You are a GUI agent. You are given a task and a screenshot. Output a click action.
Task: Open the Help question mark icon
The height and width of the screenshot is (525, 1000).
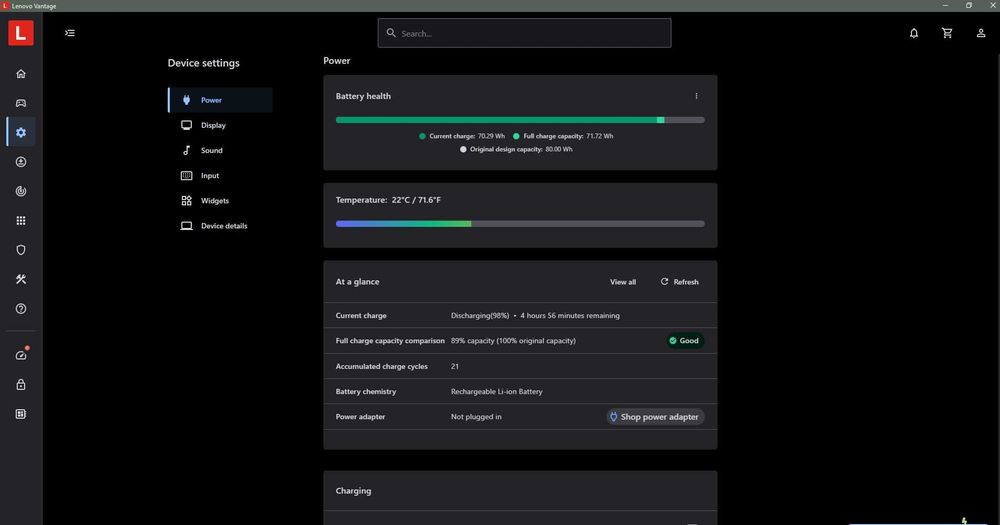point(21,309)
